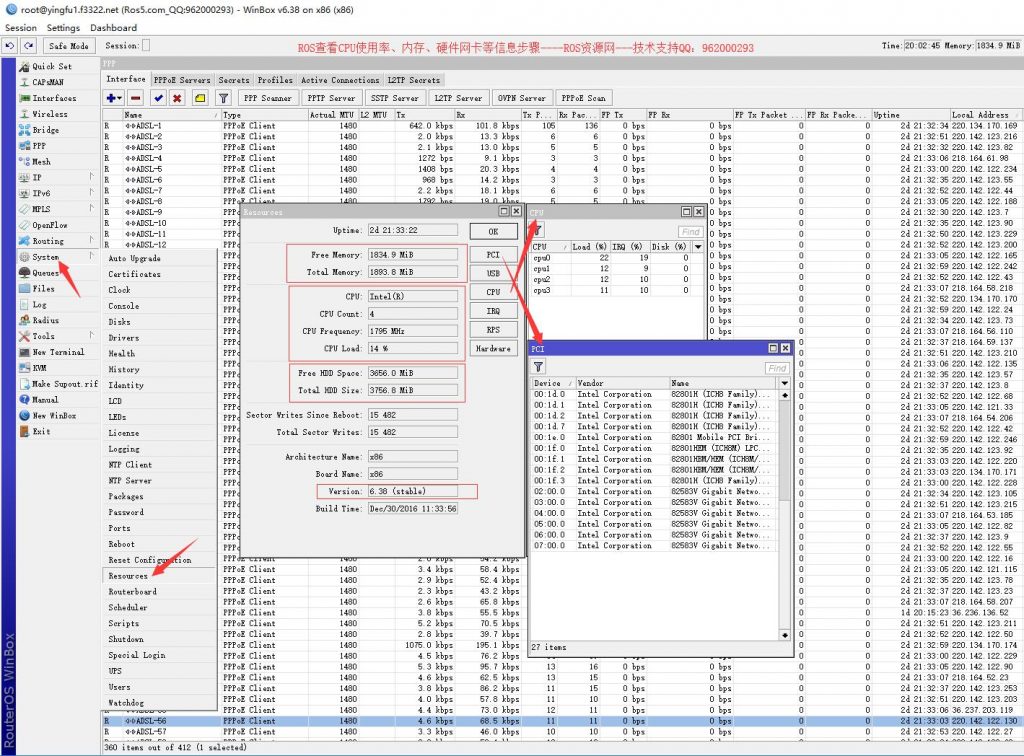The image size is (1024, 756).
Task: Open column dropdown in CPU window
Action: tap(698, 247)
